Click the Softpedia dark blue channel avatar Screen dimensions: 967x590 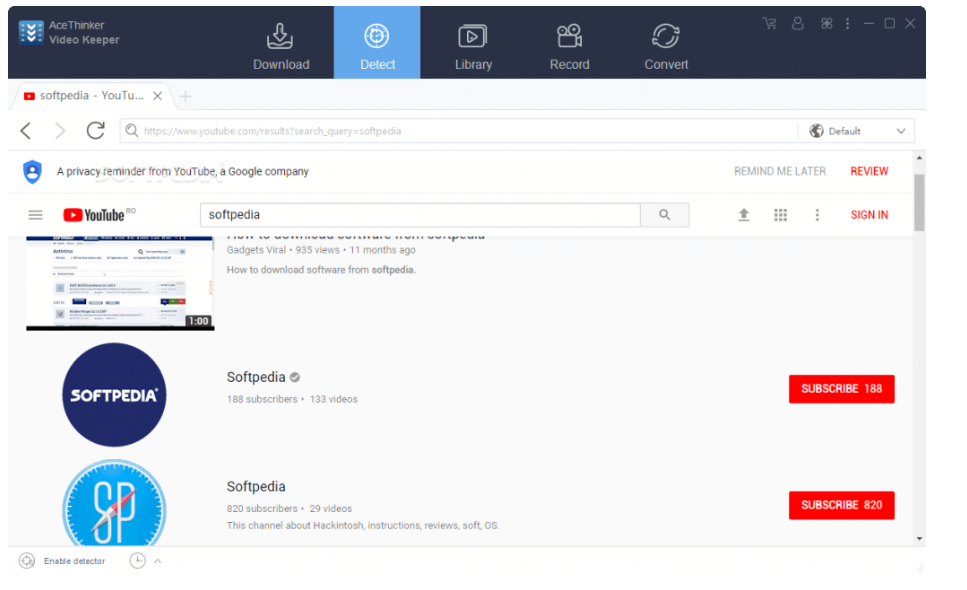pos(114,395)
